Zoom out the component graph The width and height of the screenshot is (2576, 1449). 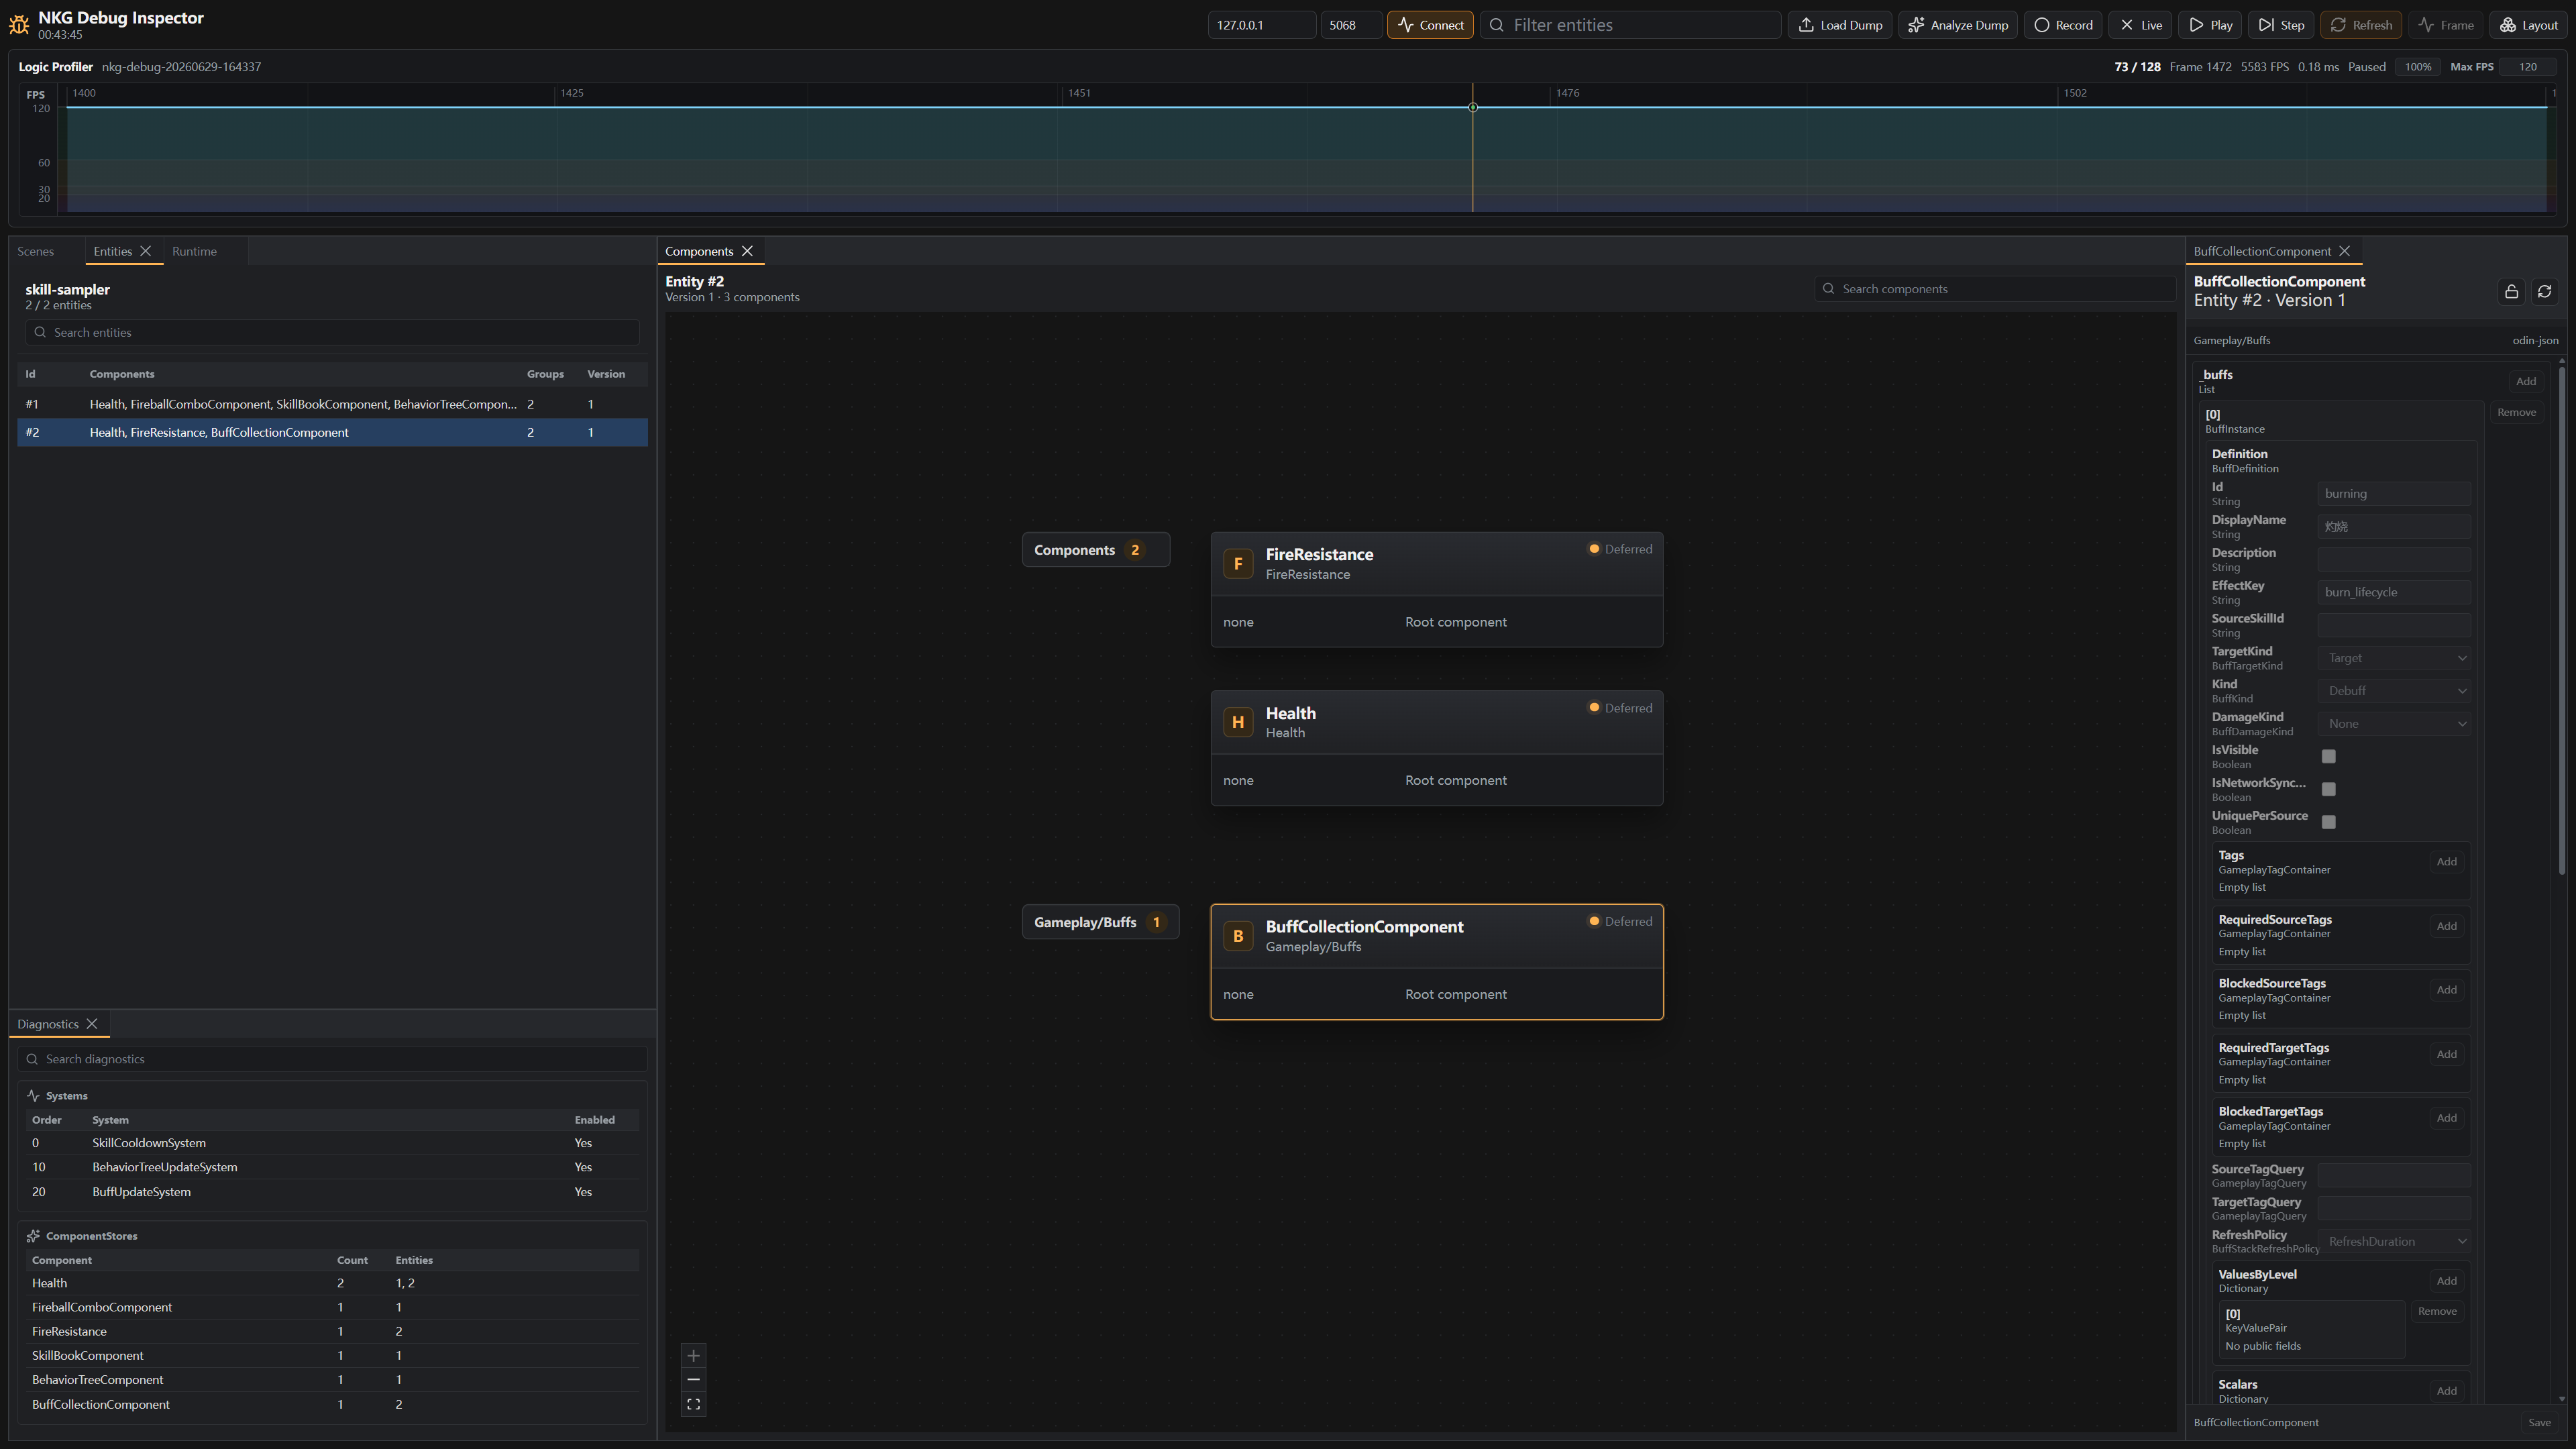693,1380
